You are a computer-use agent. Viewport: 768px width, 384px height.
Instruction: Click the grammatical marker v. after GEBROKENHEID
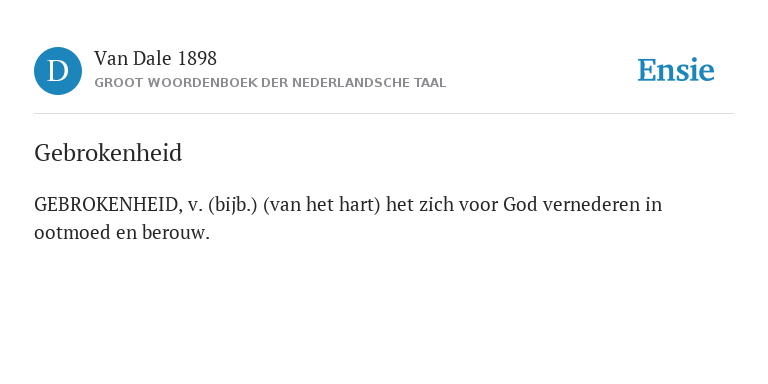[195, 206]
